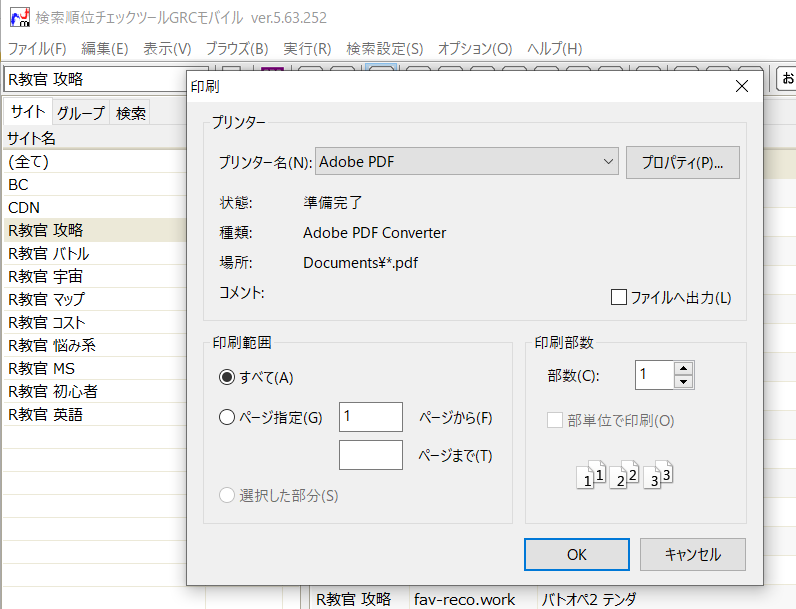Click the ページから(F) starting page field
The height and width of the screenshot is (609, 796).
(x=370, y=417)
